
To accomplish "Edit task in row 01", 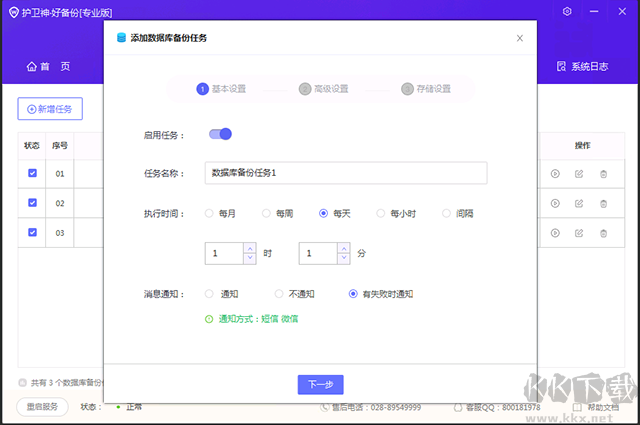I will coord(579,174).
